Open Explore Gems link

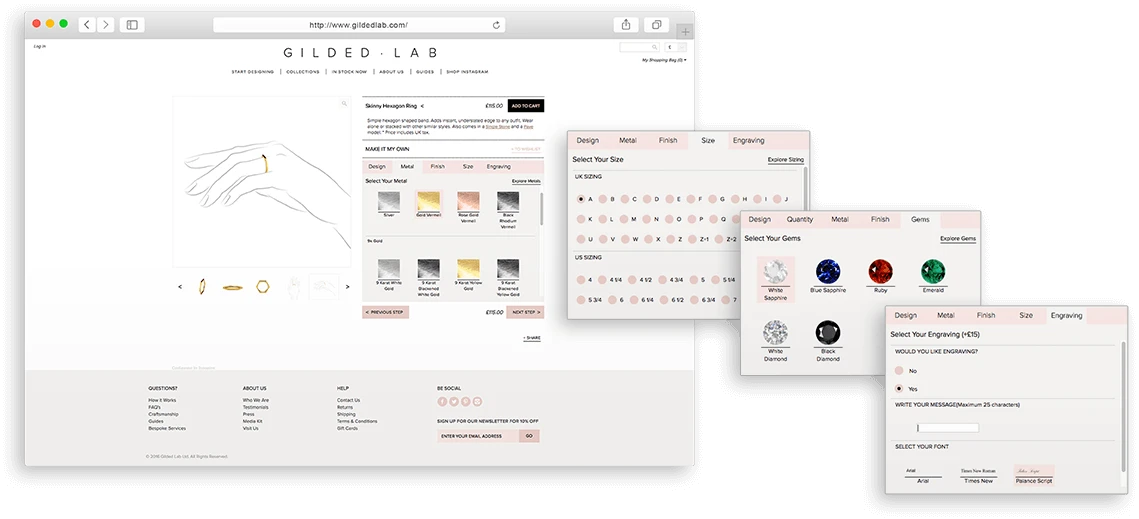(x=958, y=238)
